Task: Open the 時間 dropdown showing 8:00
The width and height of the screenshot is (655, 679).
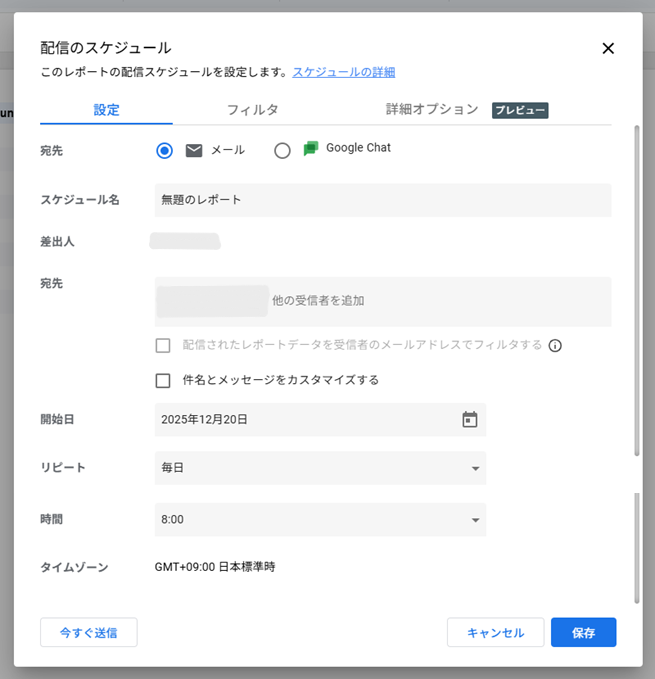Action: tap(320, 520)
